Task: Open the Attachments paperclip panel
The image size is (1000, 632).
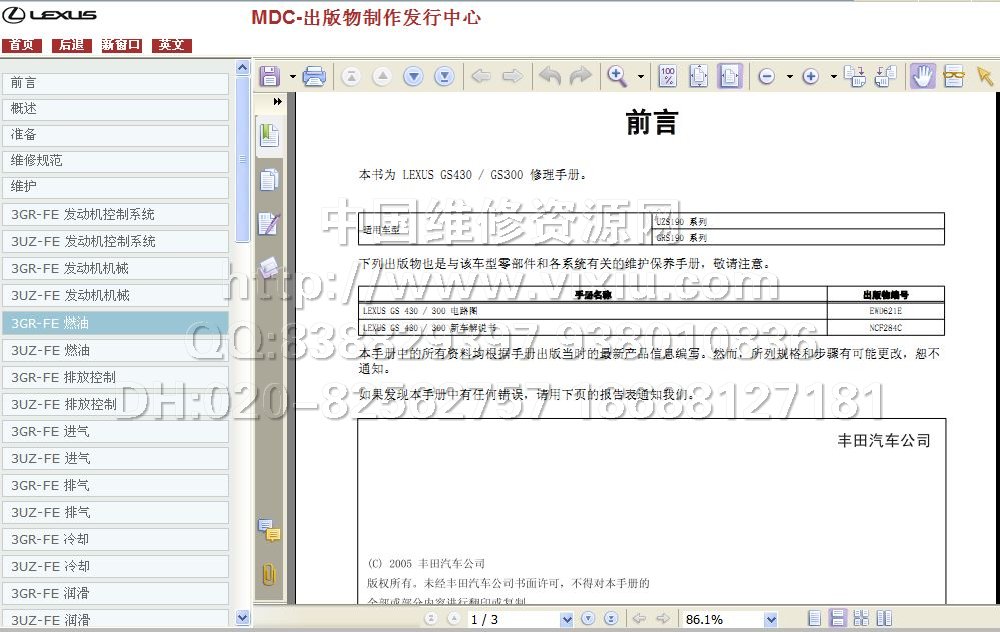Action: point(268,575)
